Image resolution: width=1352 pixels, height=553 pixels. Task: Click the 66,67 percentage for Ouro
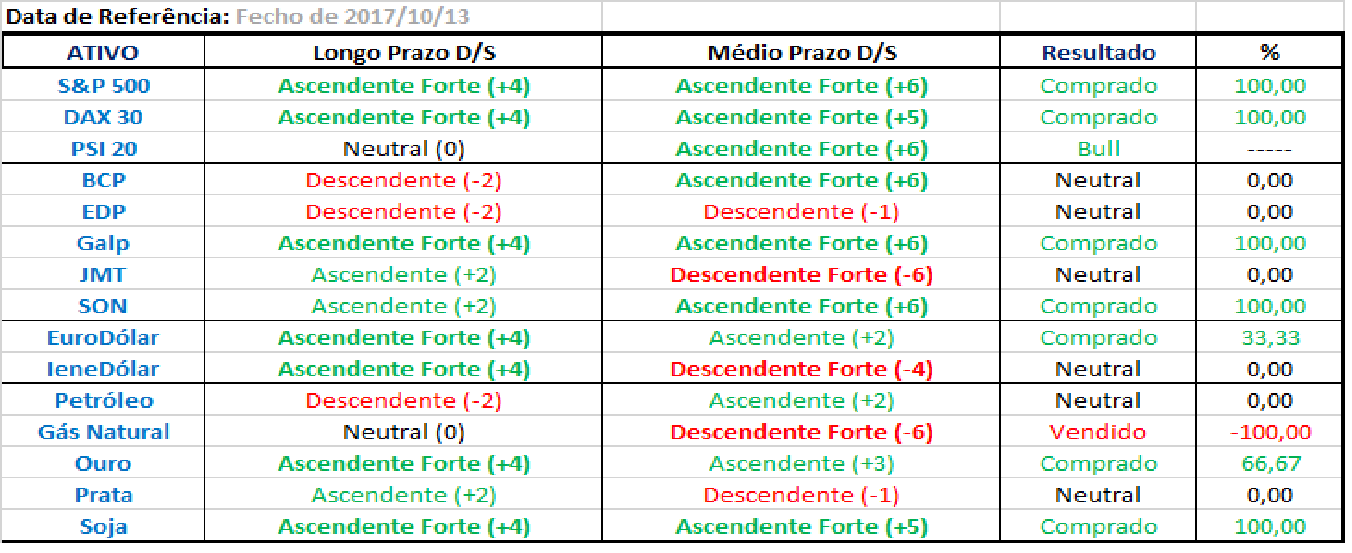tap(1270, 464)
